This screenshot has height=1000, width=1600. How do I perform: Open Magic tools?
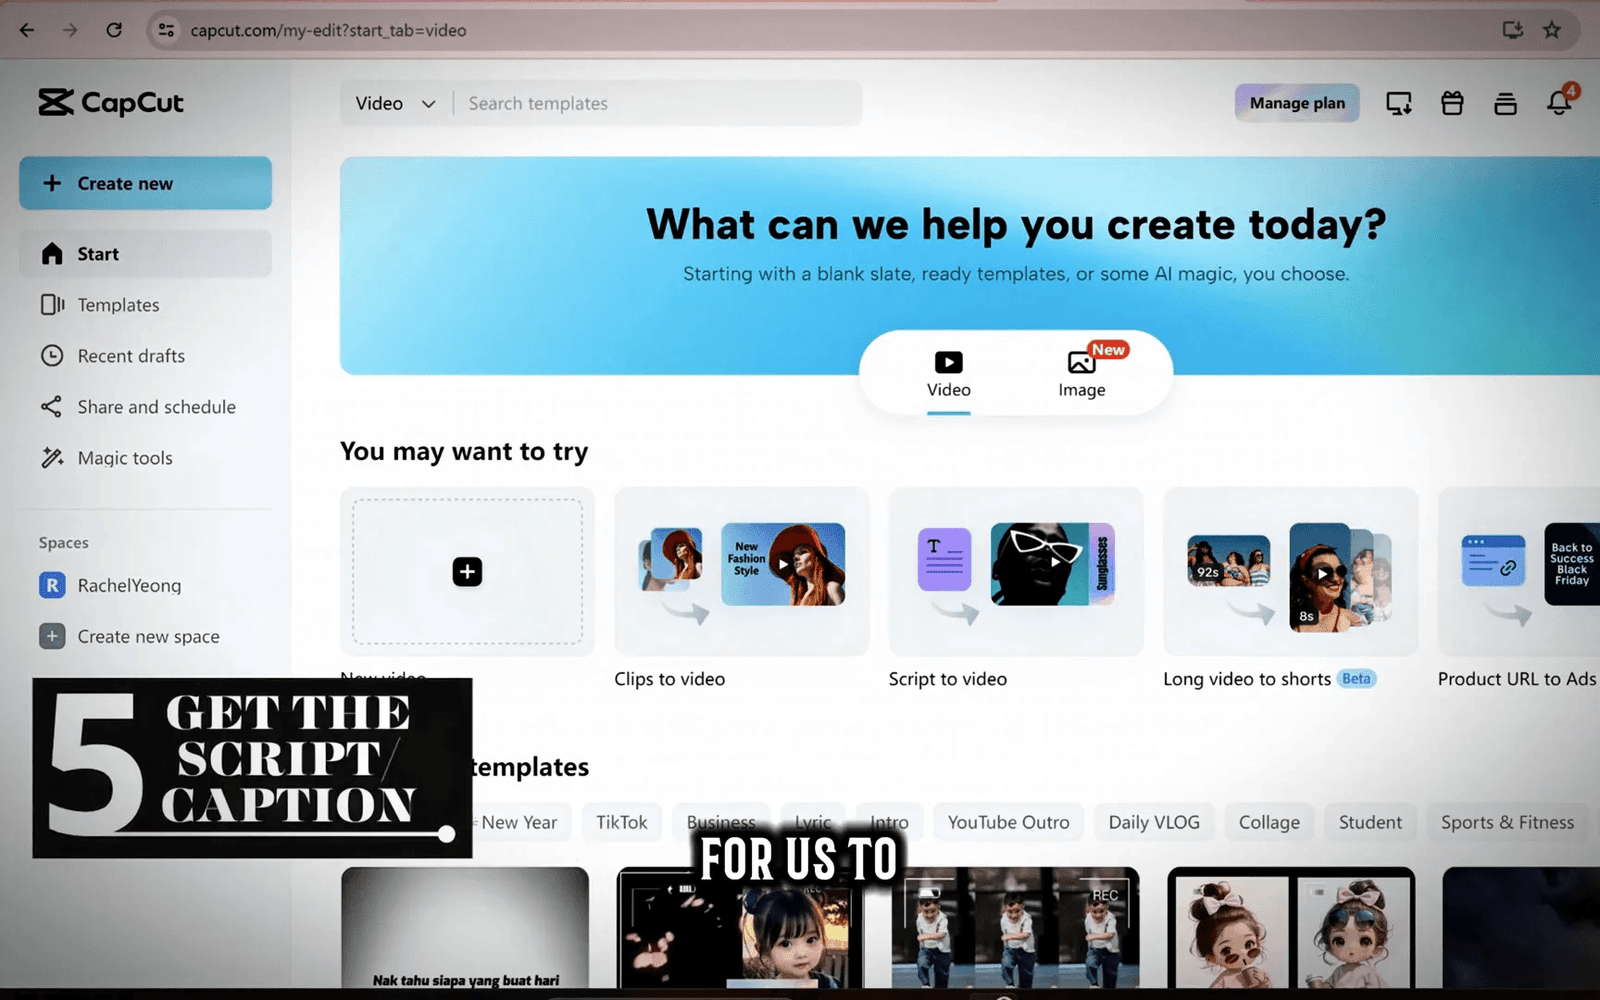coord(145,458)
